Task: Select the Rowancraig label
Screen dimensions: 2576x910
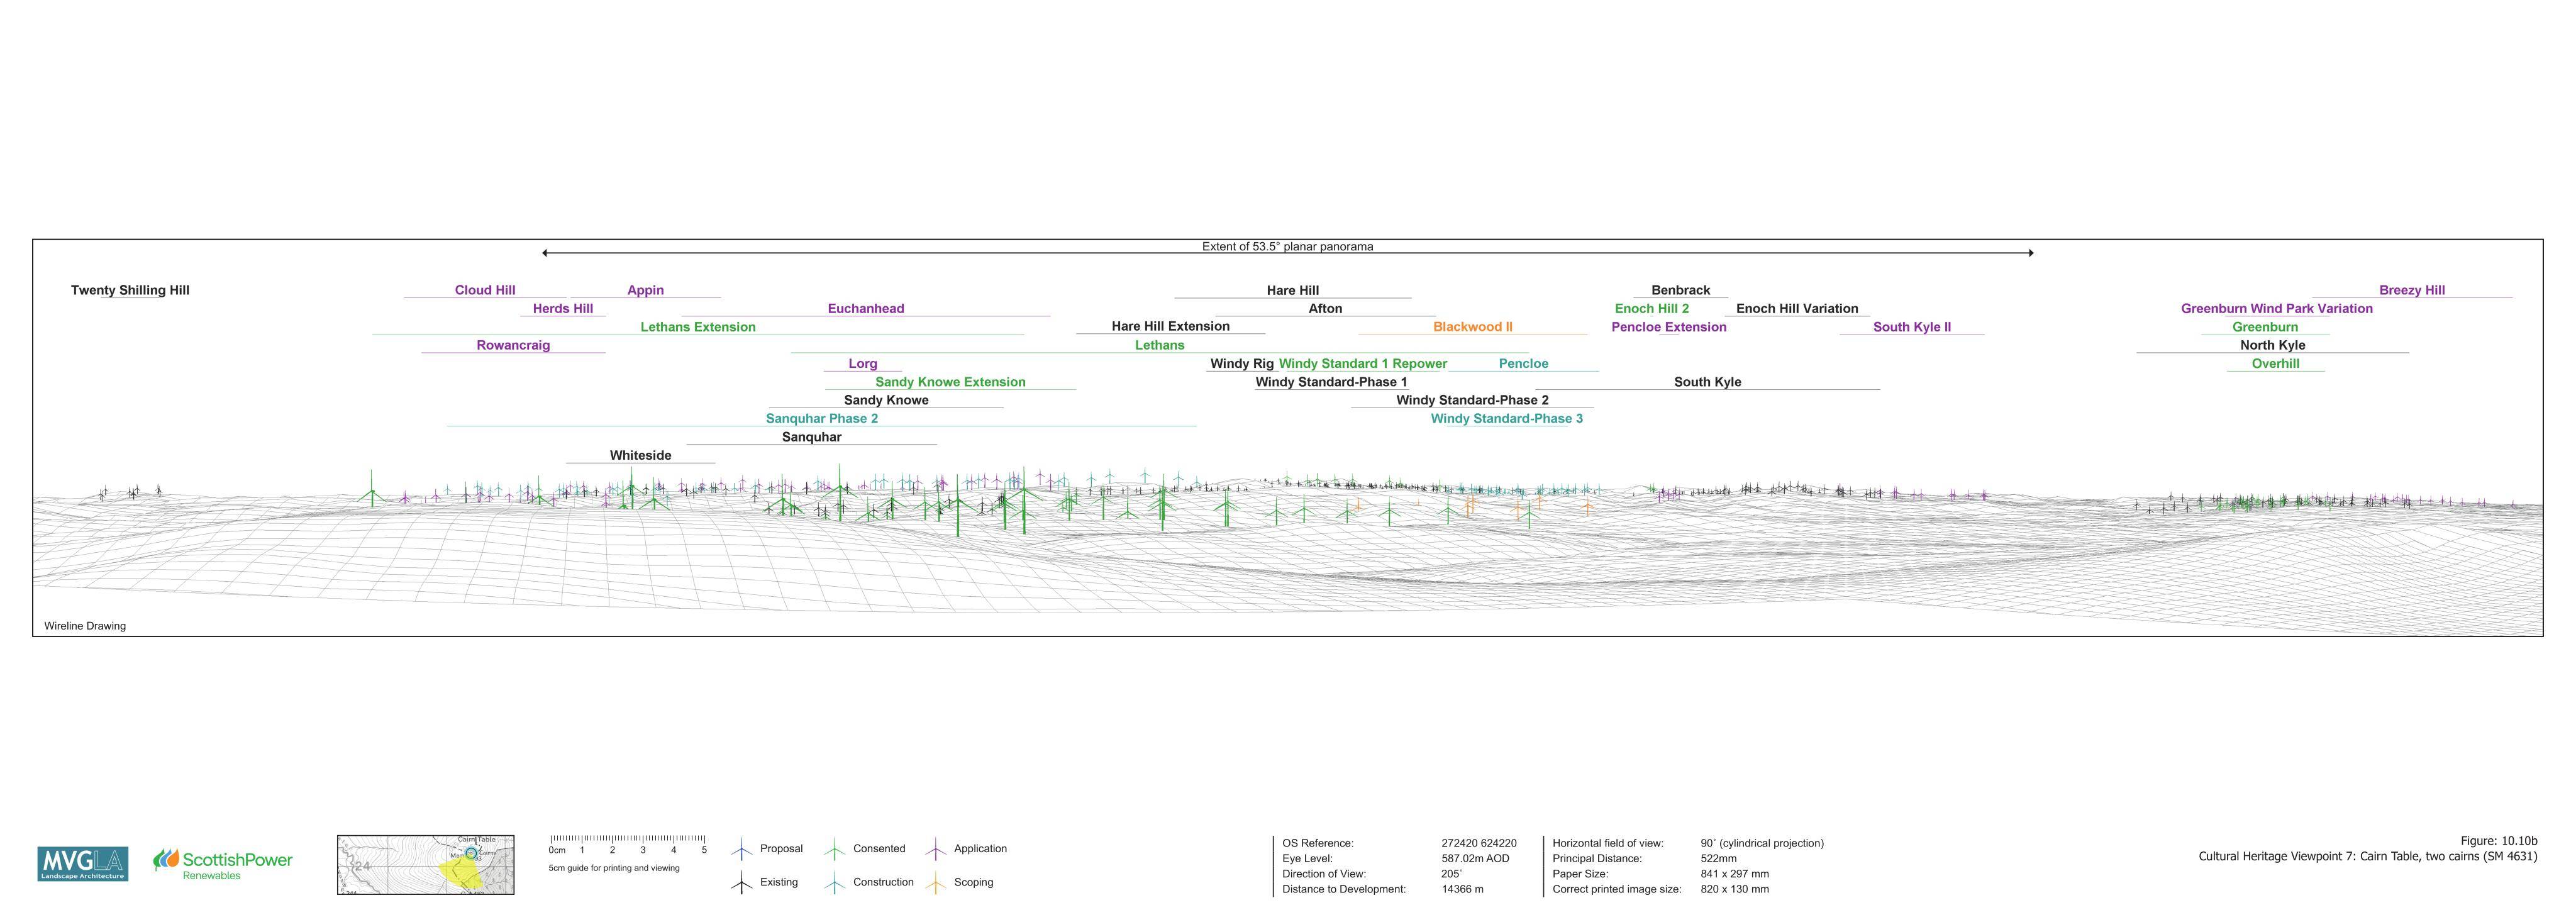Action: coord(513,346)
